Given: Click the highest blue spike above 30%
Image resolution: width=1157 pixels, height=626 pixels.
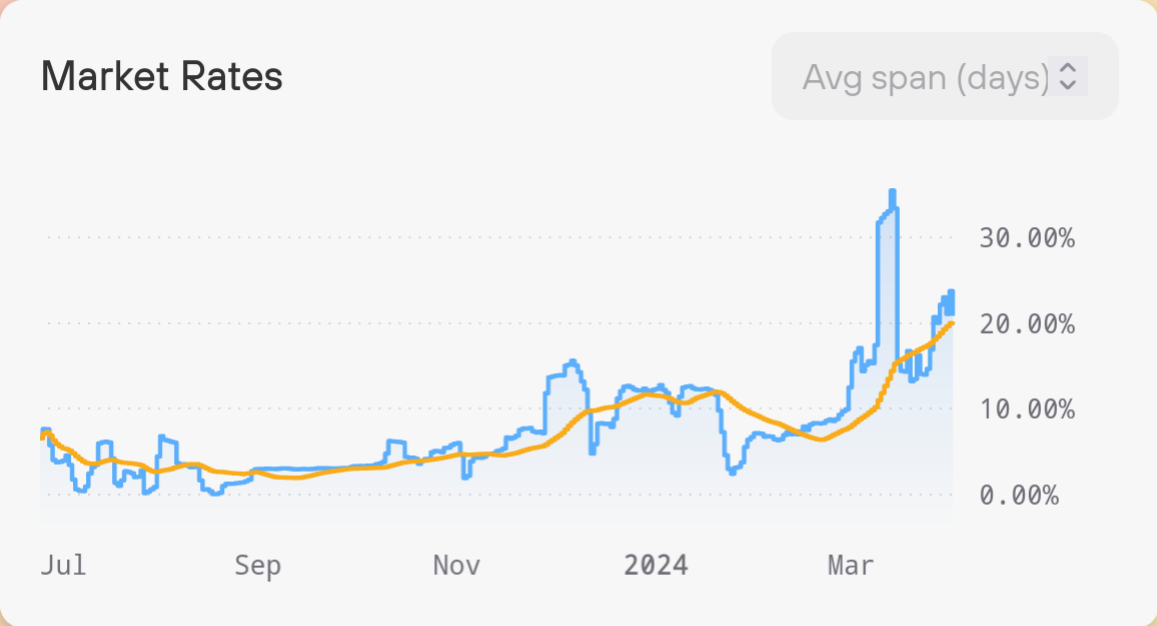Looking at the screenshot, I should pos(892,192).
